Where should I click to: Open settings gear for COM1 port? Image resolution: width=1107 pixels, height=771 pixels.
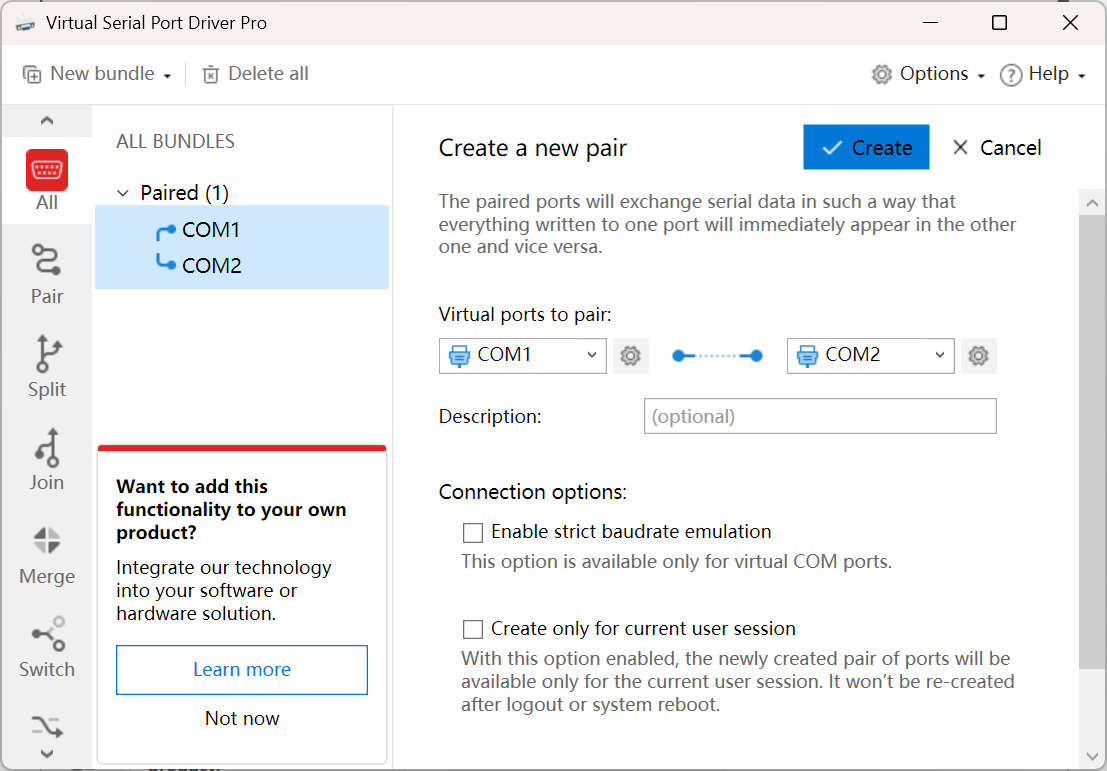pyautogui.click(x=630, y=355)
